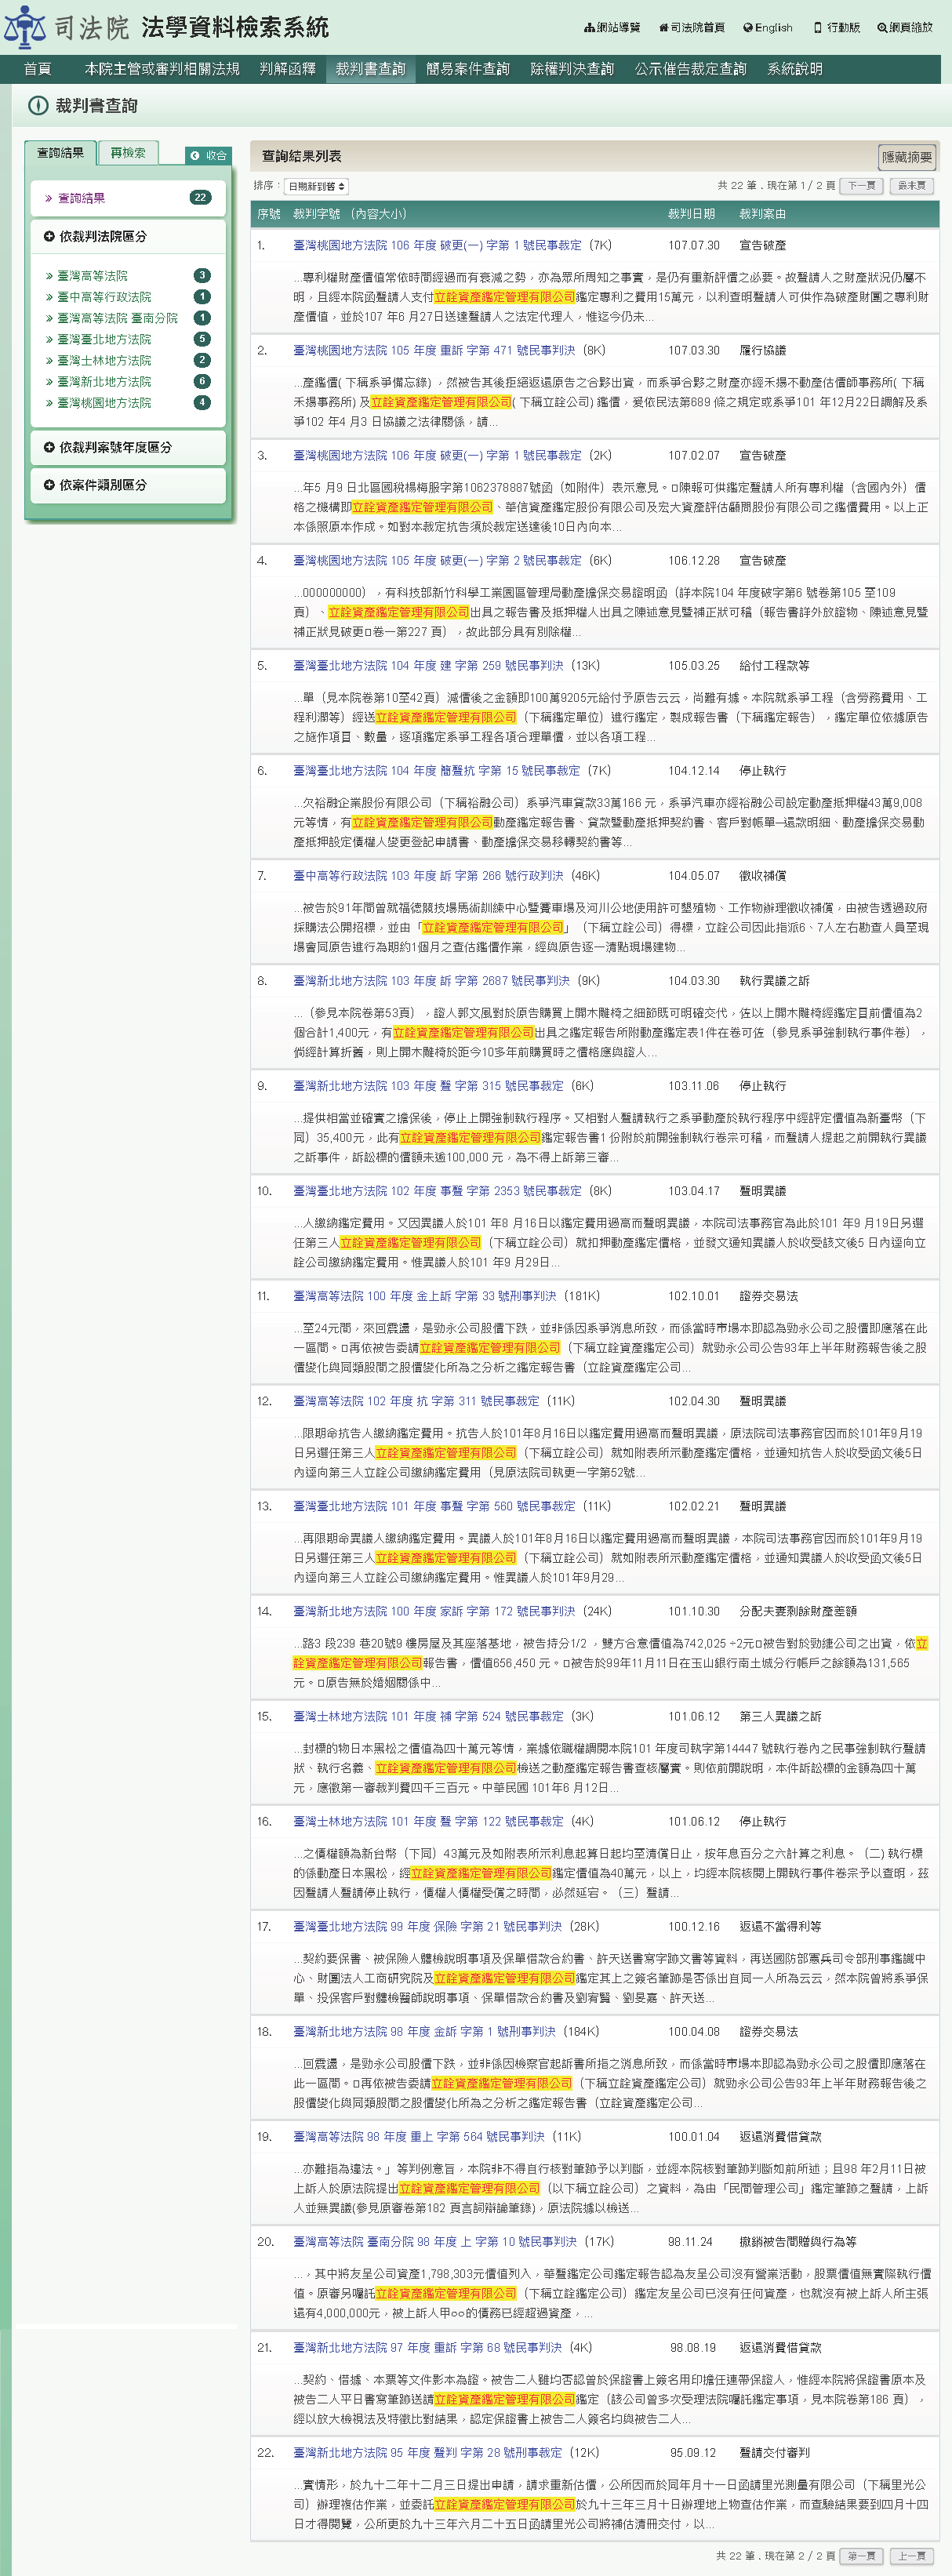Switch to the 再檢索 tab
This screenshot has width=952, height=2576.
[127, 153]
